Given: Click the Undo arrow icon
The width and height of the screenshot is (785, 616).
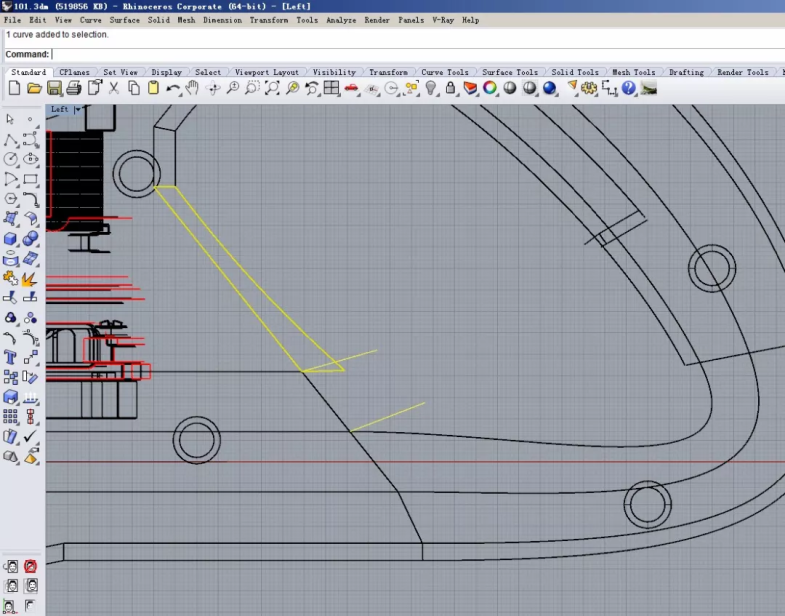Looking at the screenshot, I should click(173, 89).
